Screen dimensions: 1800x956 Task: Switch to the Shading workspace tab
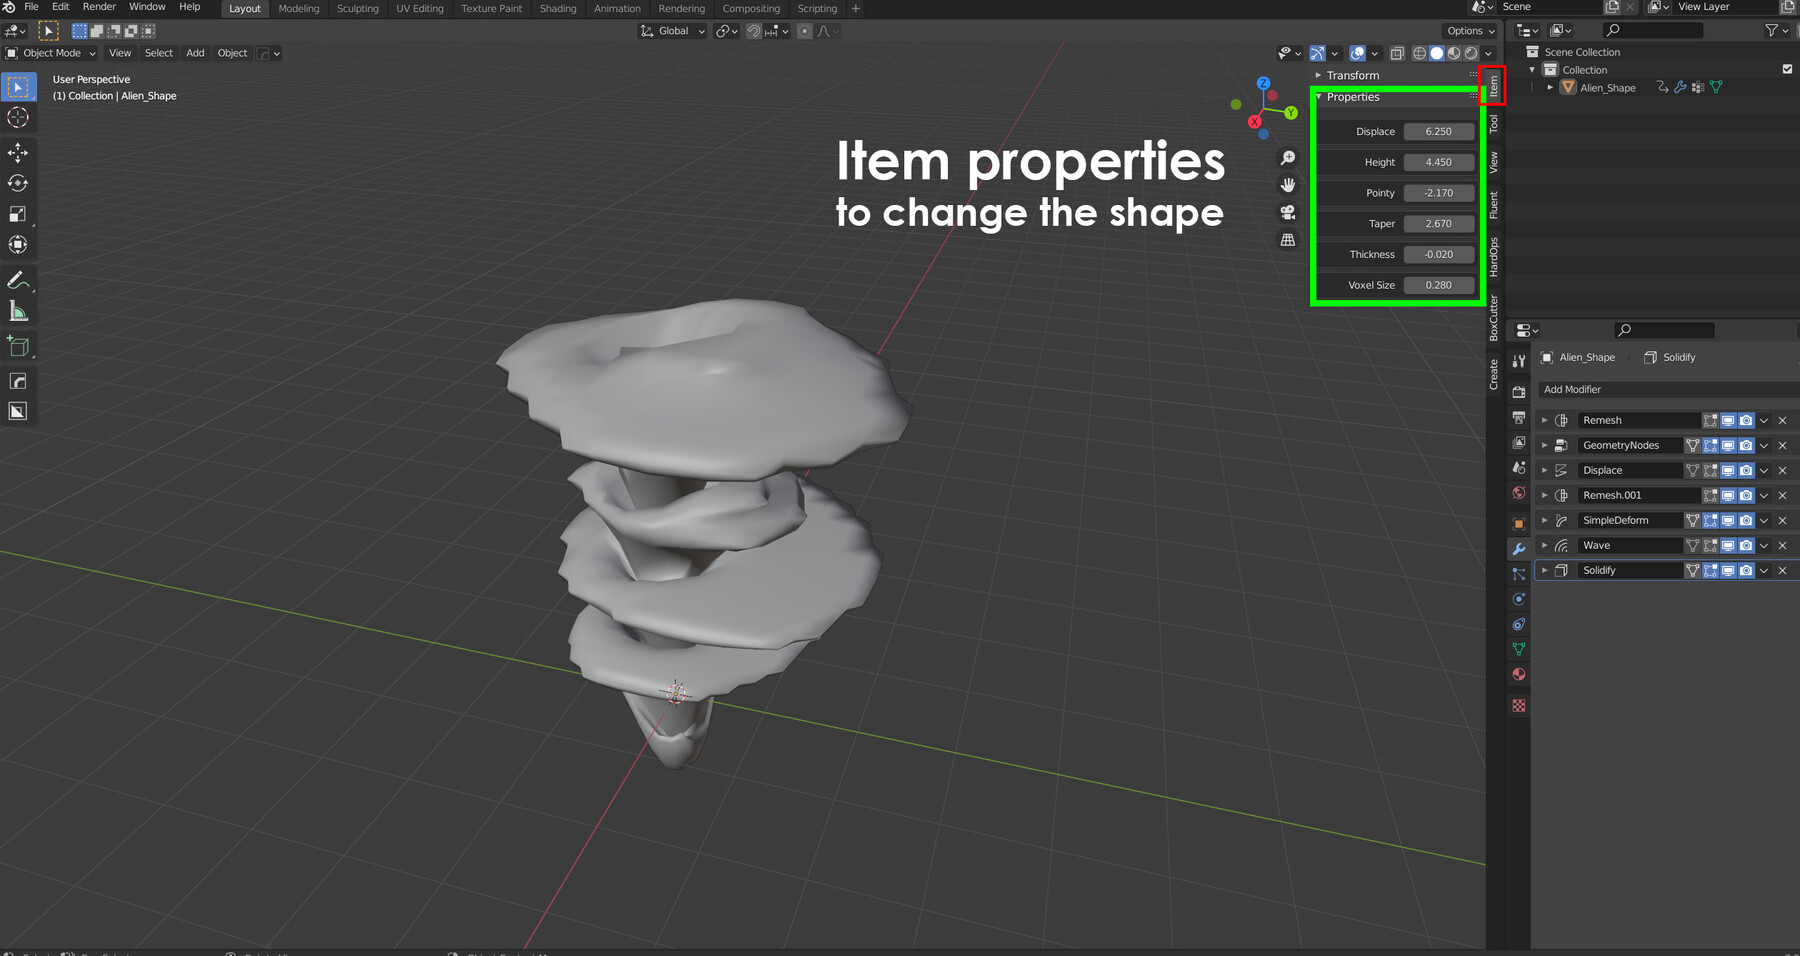[x=557, y=9]
